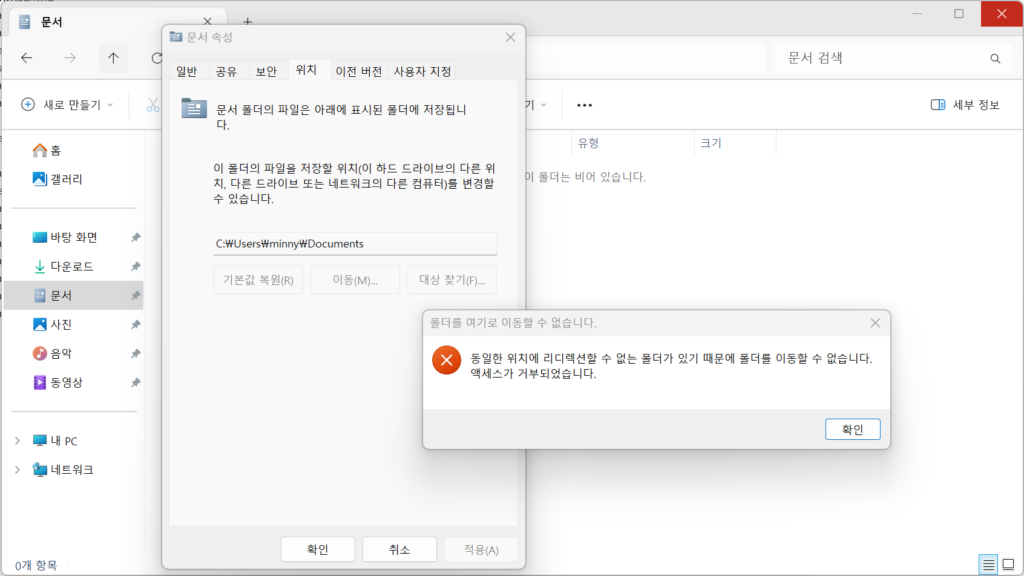Select the 위치 tab
This screenshot has width=1024, height=576.
(306, 70)
